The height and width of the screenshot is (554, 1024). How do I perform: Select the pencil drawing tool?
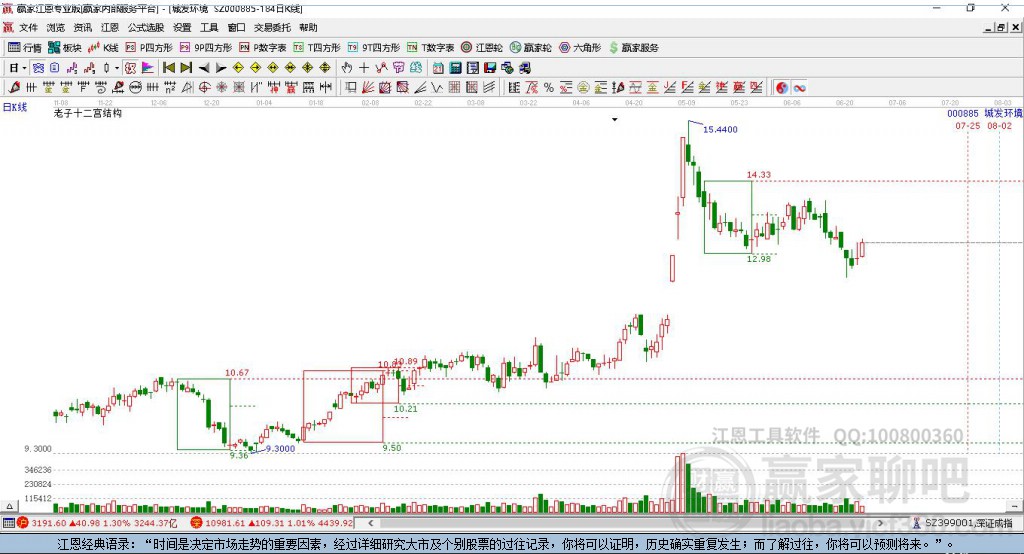(14, 88)
